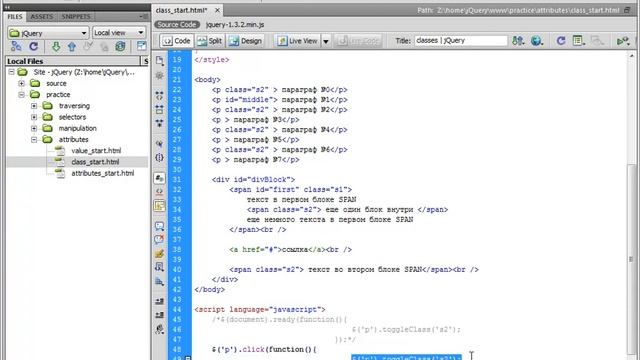Click the green Get Files arrow

(x=56, y=47)
